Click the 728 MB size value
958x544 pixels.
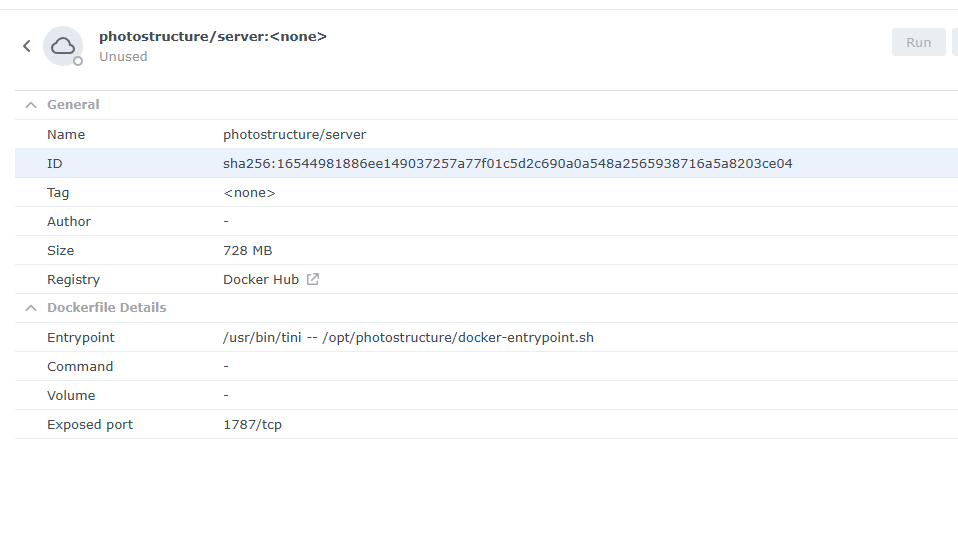pyautogui.click(x=247, y=251)
